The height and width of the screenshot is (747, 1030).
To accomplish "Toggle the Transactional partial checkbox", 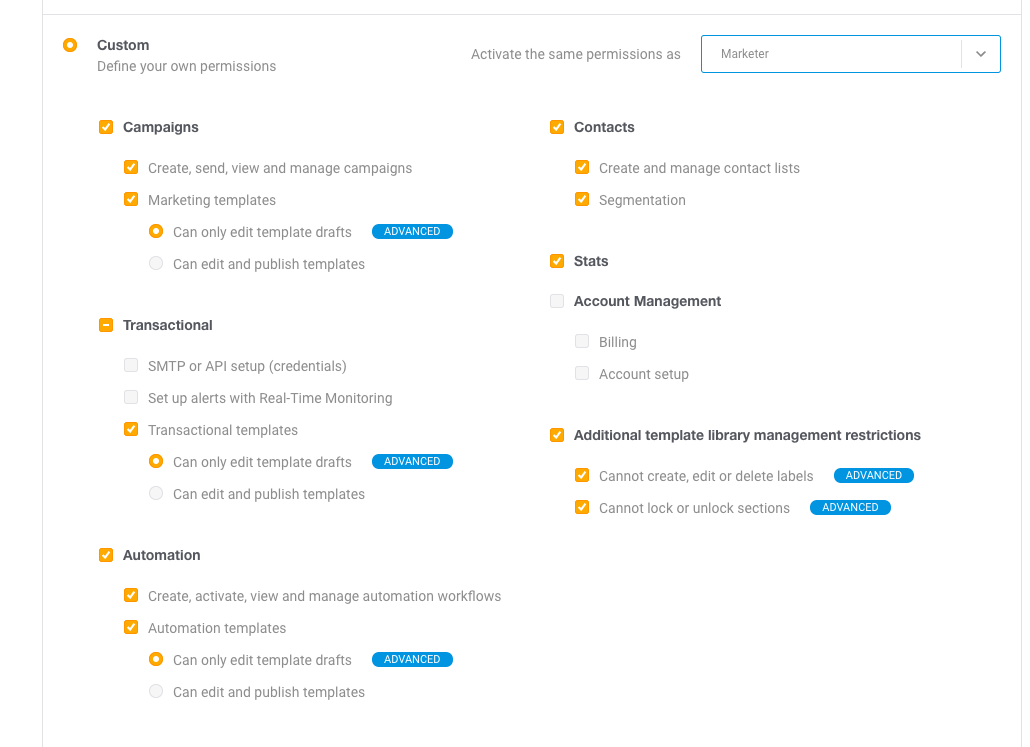I will click(x=106, y=325).
